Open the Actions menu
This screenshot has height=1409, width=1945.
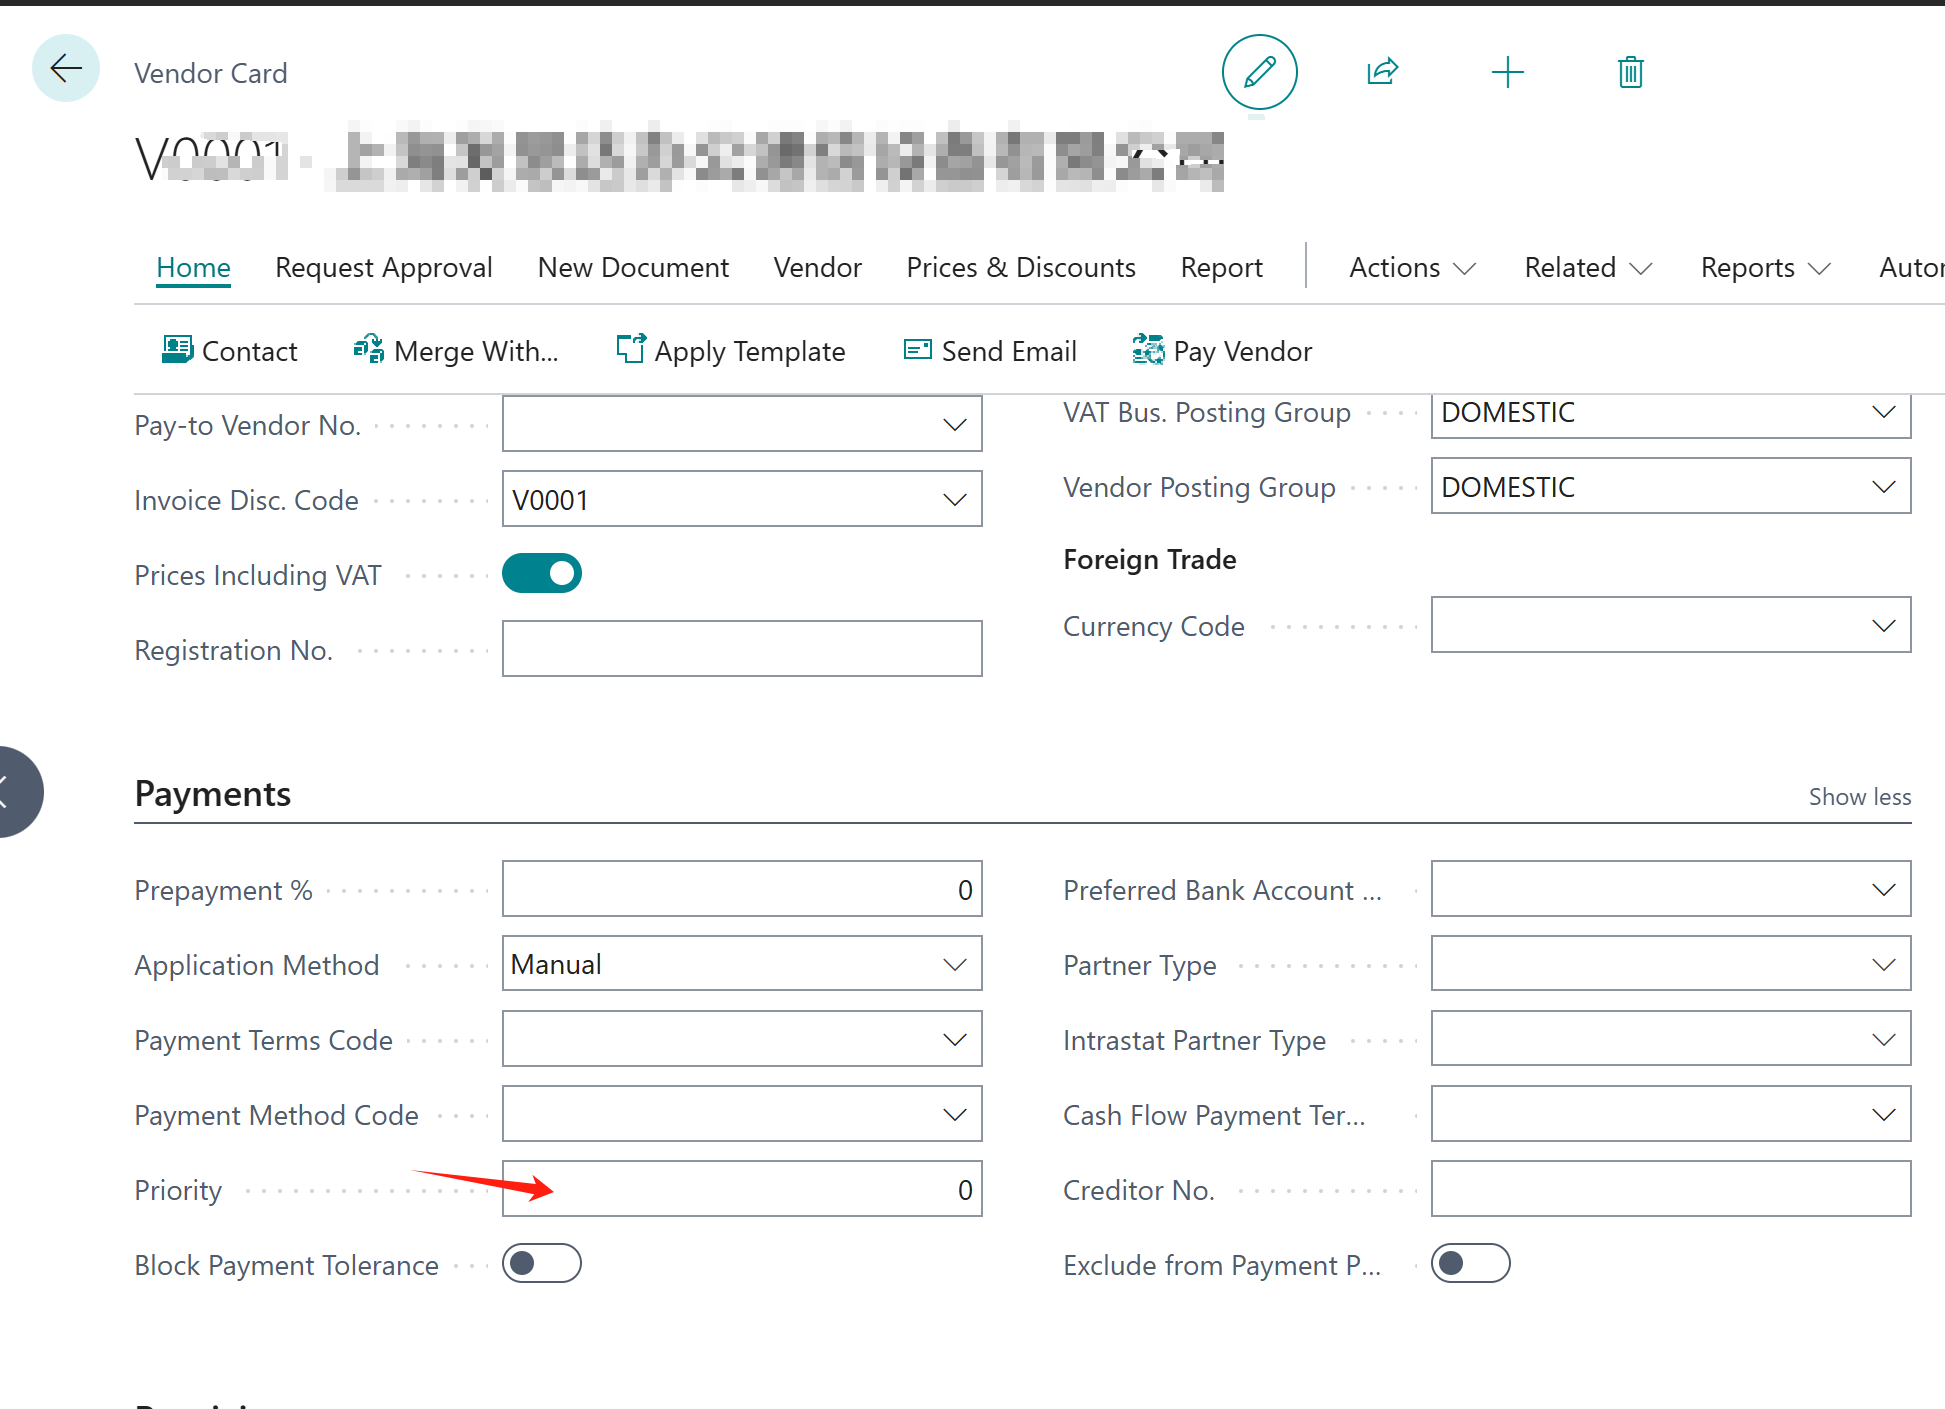point(1411,268)
